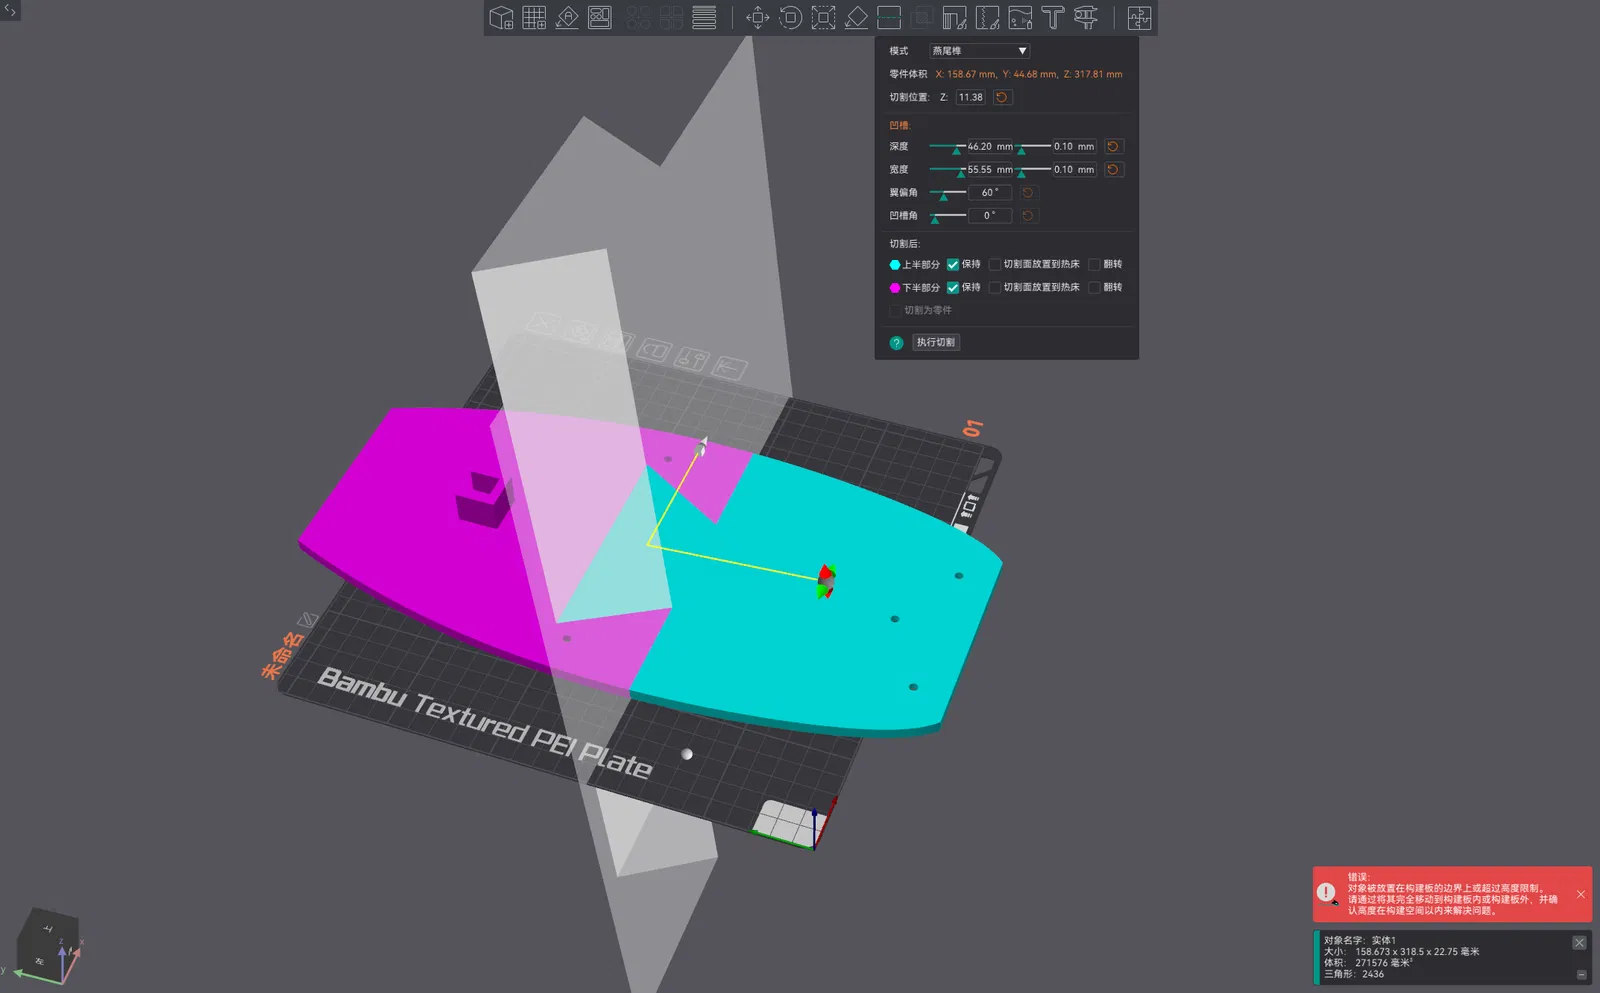This screenshot has width=1600, height=993.
Task: Click the width 55.55 mm input field
Action: point(990,169)
